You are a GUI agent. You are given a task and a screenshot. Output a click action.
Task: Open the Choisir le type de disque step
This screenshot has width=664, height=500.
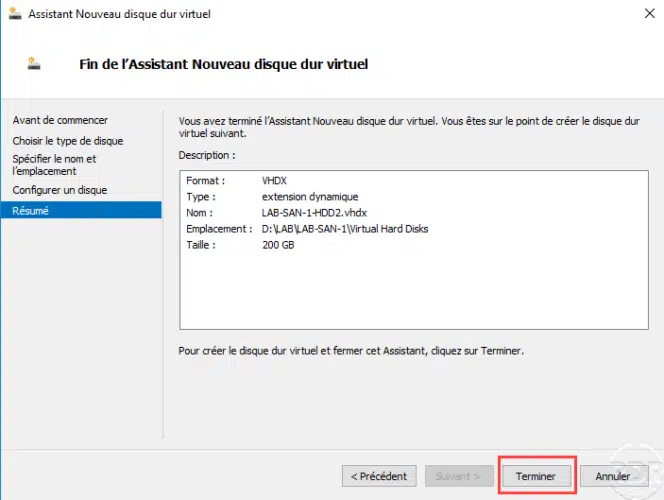tap(68, 141)
